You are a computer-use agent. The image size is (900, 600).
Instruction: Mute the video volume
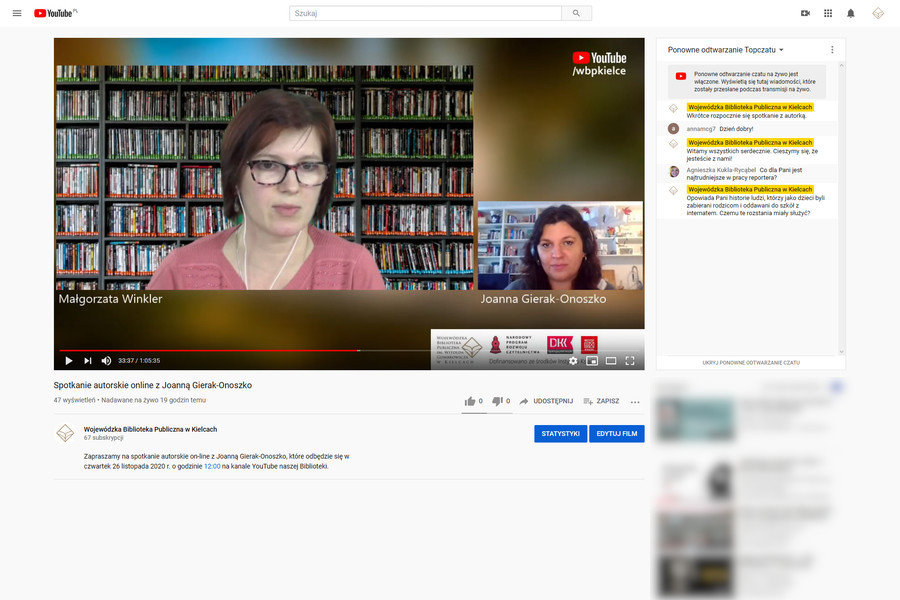pyautogui.click(x=106, y=361)
